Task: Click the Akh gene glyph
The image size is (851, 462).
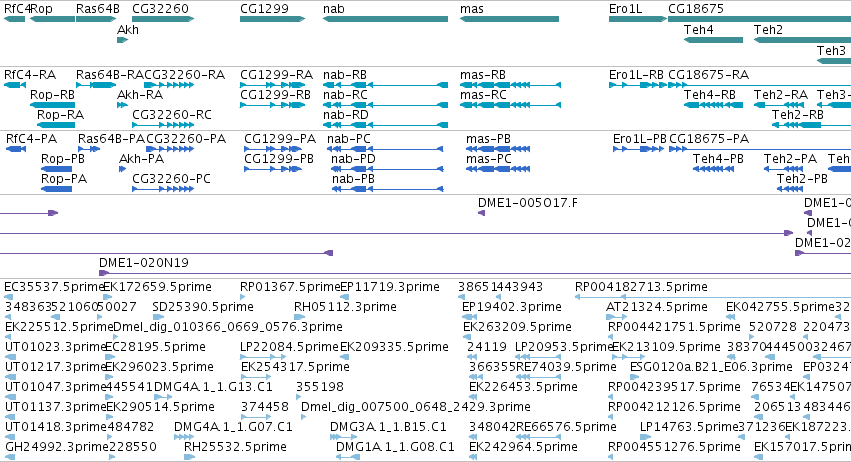Action: [122, 40]
